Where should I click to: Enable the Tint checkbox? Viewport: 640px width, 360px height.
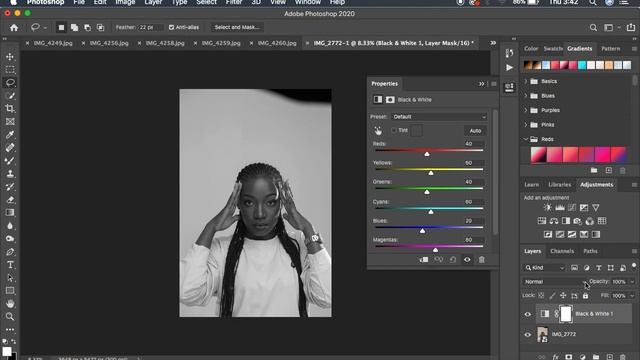[394, 131]
